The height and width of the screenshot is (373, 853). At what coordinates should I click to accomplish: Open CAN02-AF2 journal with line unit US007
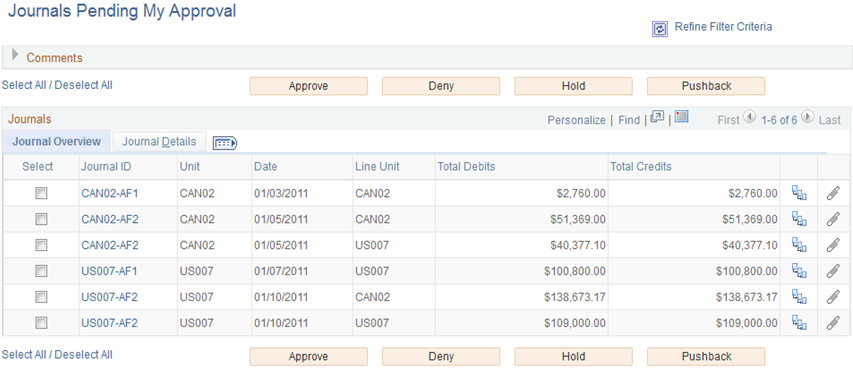(x=109, y=245)
